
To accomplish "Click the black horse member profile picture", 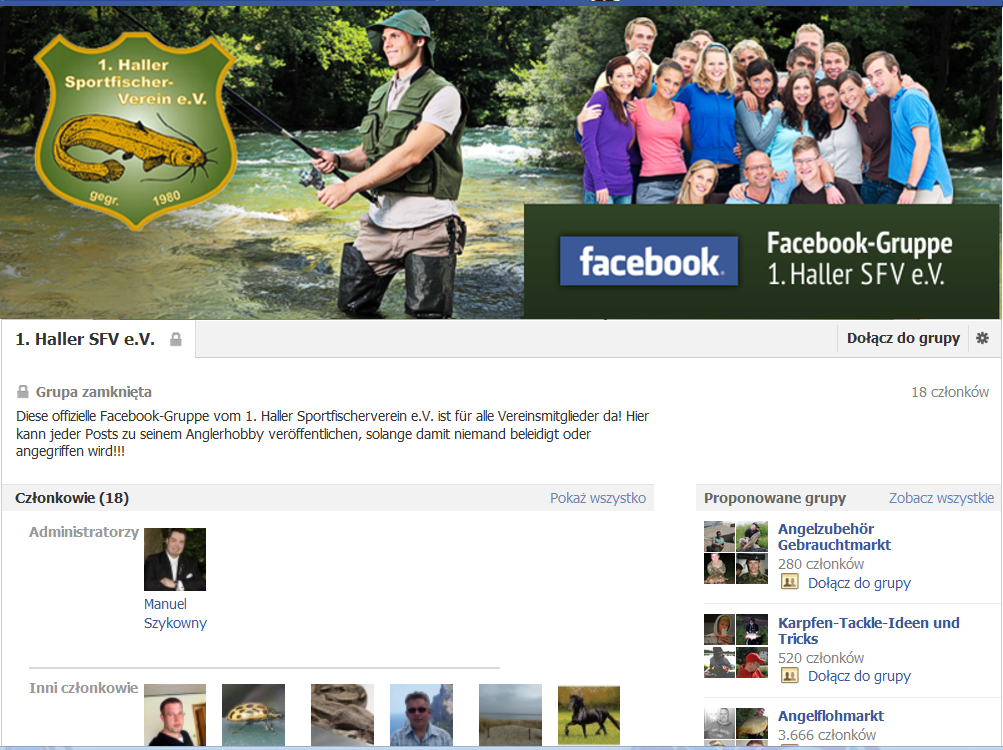I will [x=589, y=715].
